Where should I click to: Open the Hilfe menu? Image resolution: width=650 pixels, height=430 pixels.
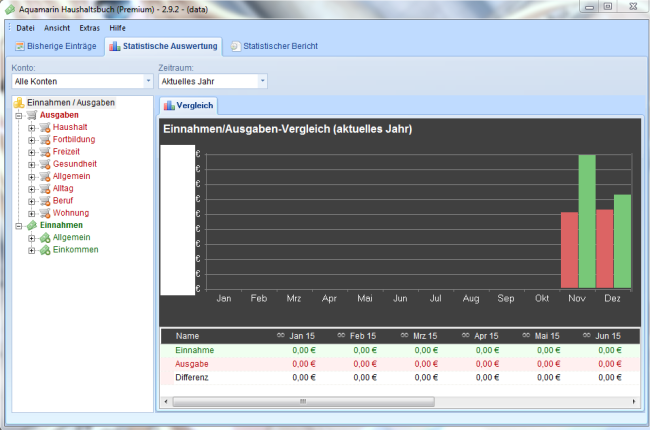tap(117, 28)
